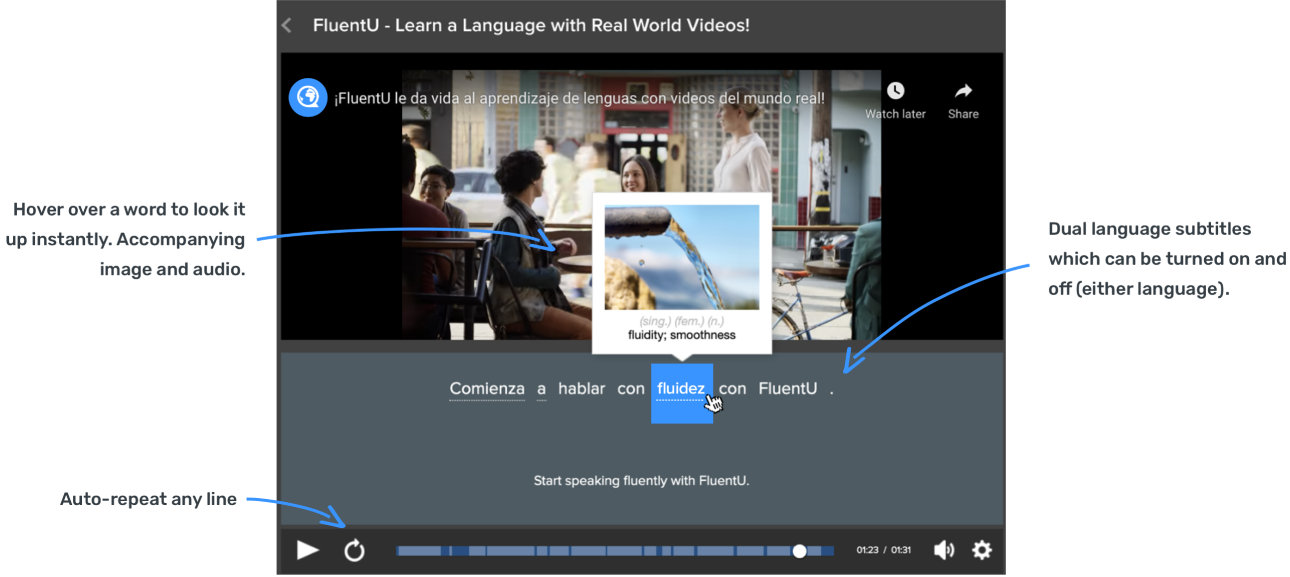The height and width of the screenshot is (577, 1290).
Task: Click the video title text in the player
Action: point(579,98)
